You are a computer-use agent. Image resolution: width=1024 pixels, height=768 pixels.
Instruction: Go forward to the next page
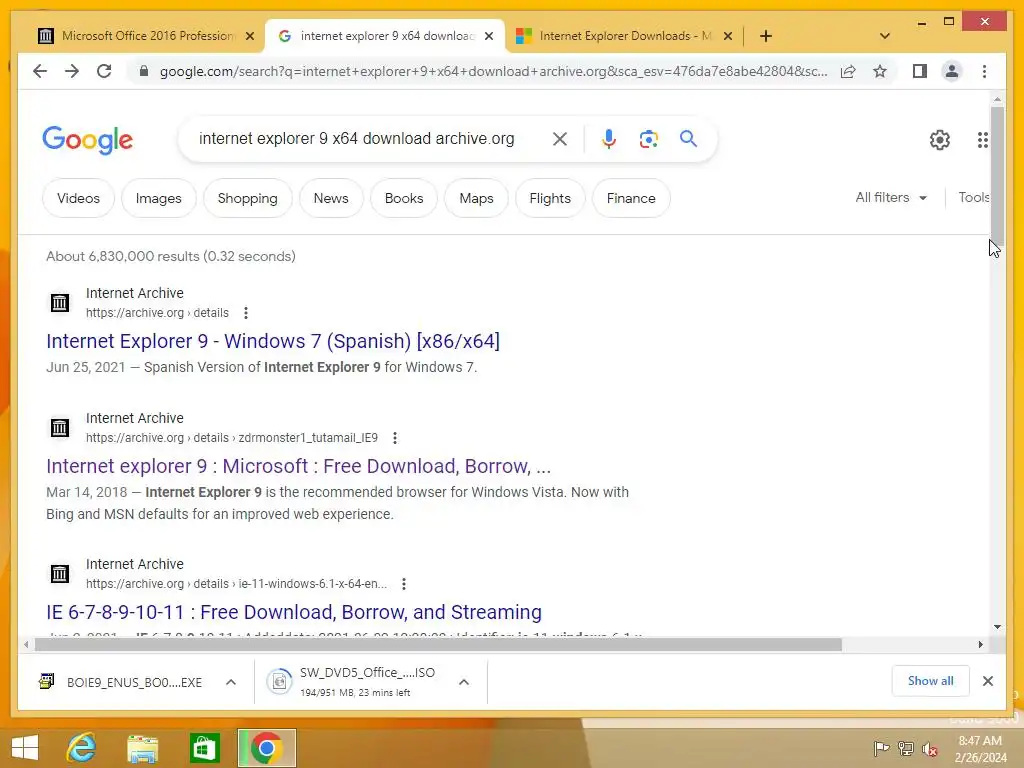pos(72,71)
